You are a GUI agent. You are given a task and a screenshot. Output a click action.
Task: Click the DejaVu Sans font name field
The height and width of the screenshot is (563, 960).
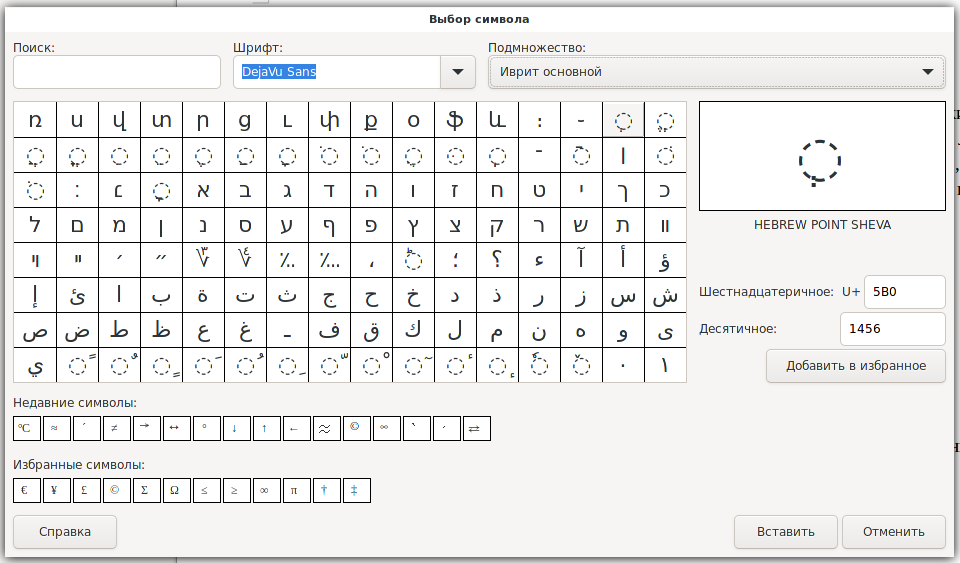(x=337, y=72)
